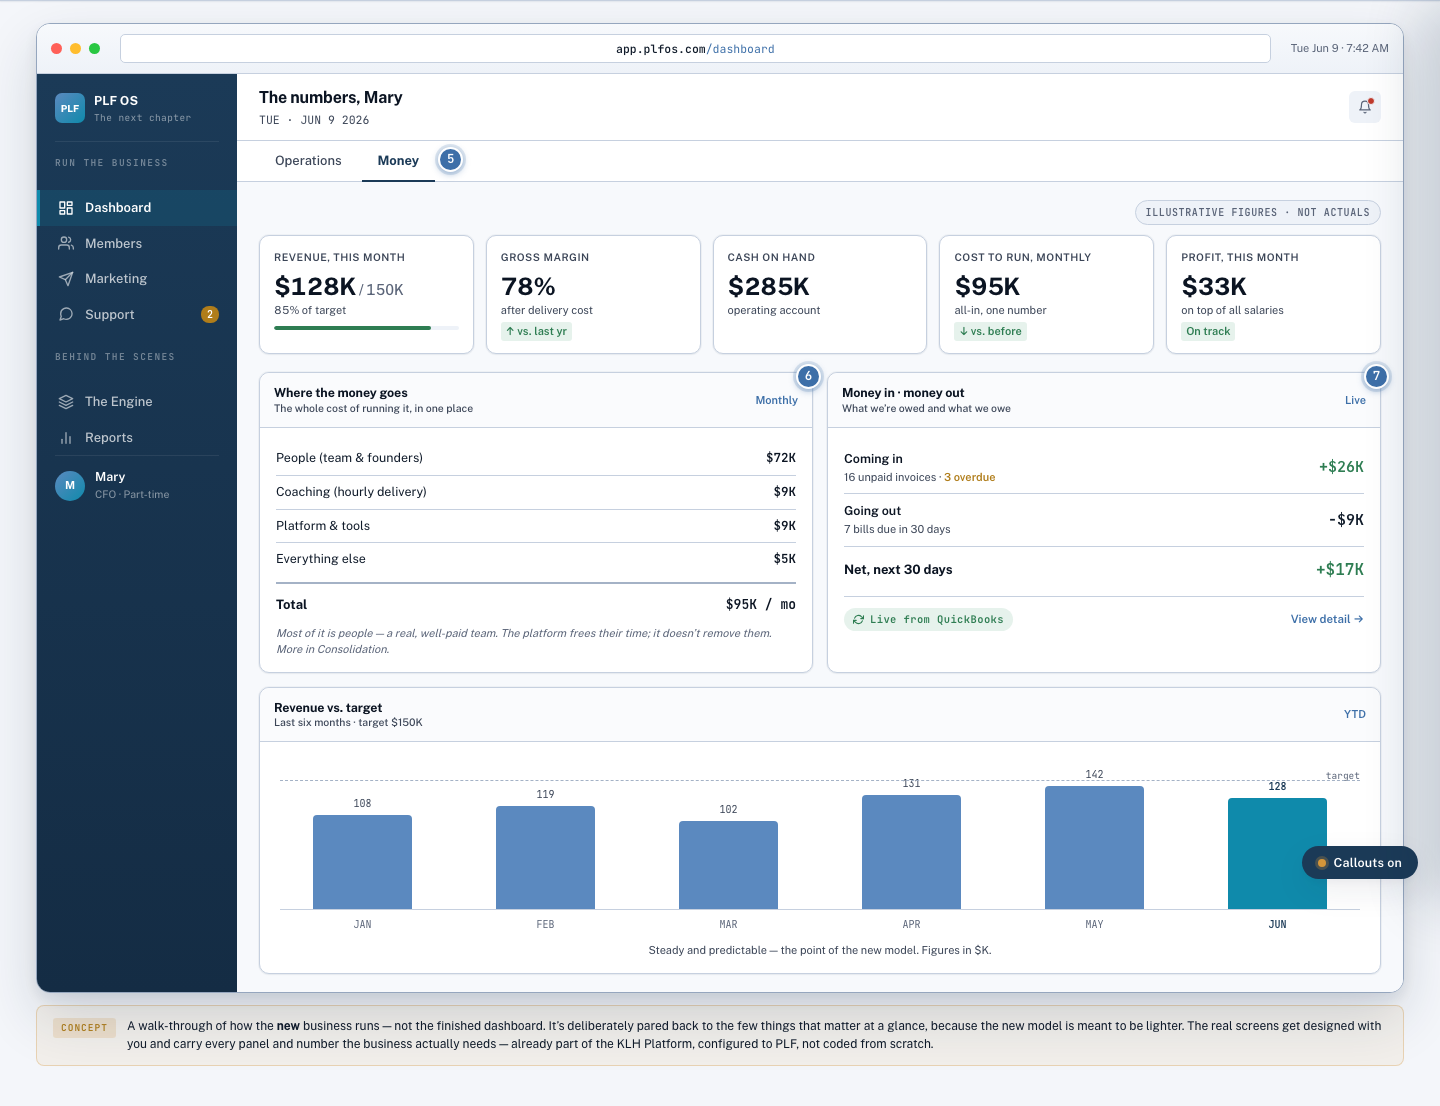
Task: Click the Profit, this month card
Action: (x=1273, y=294)
